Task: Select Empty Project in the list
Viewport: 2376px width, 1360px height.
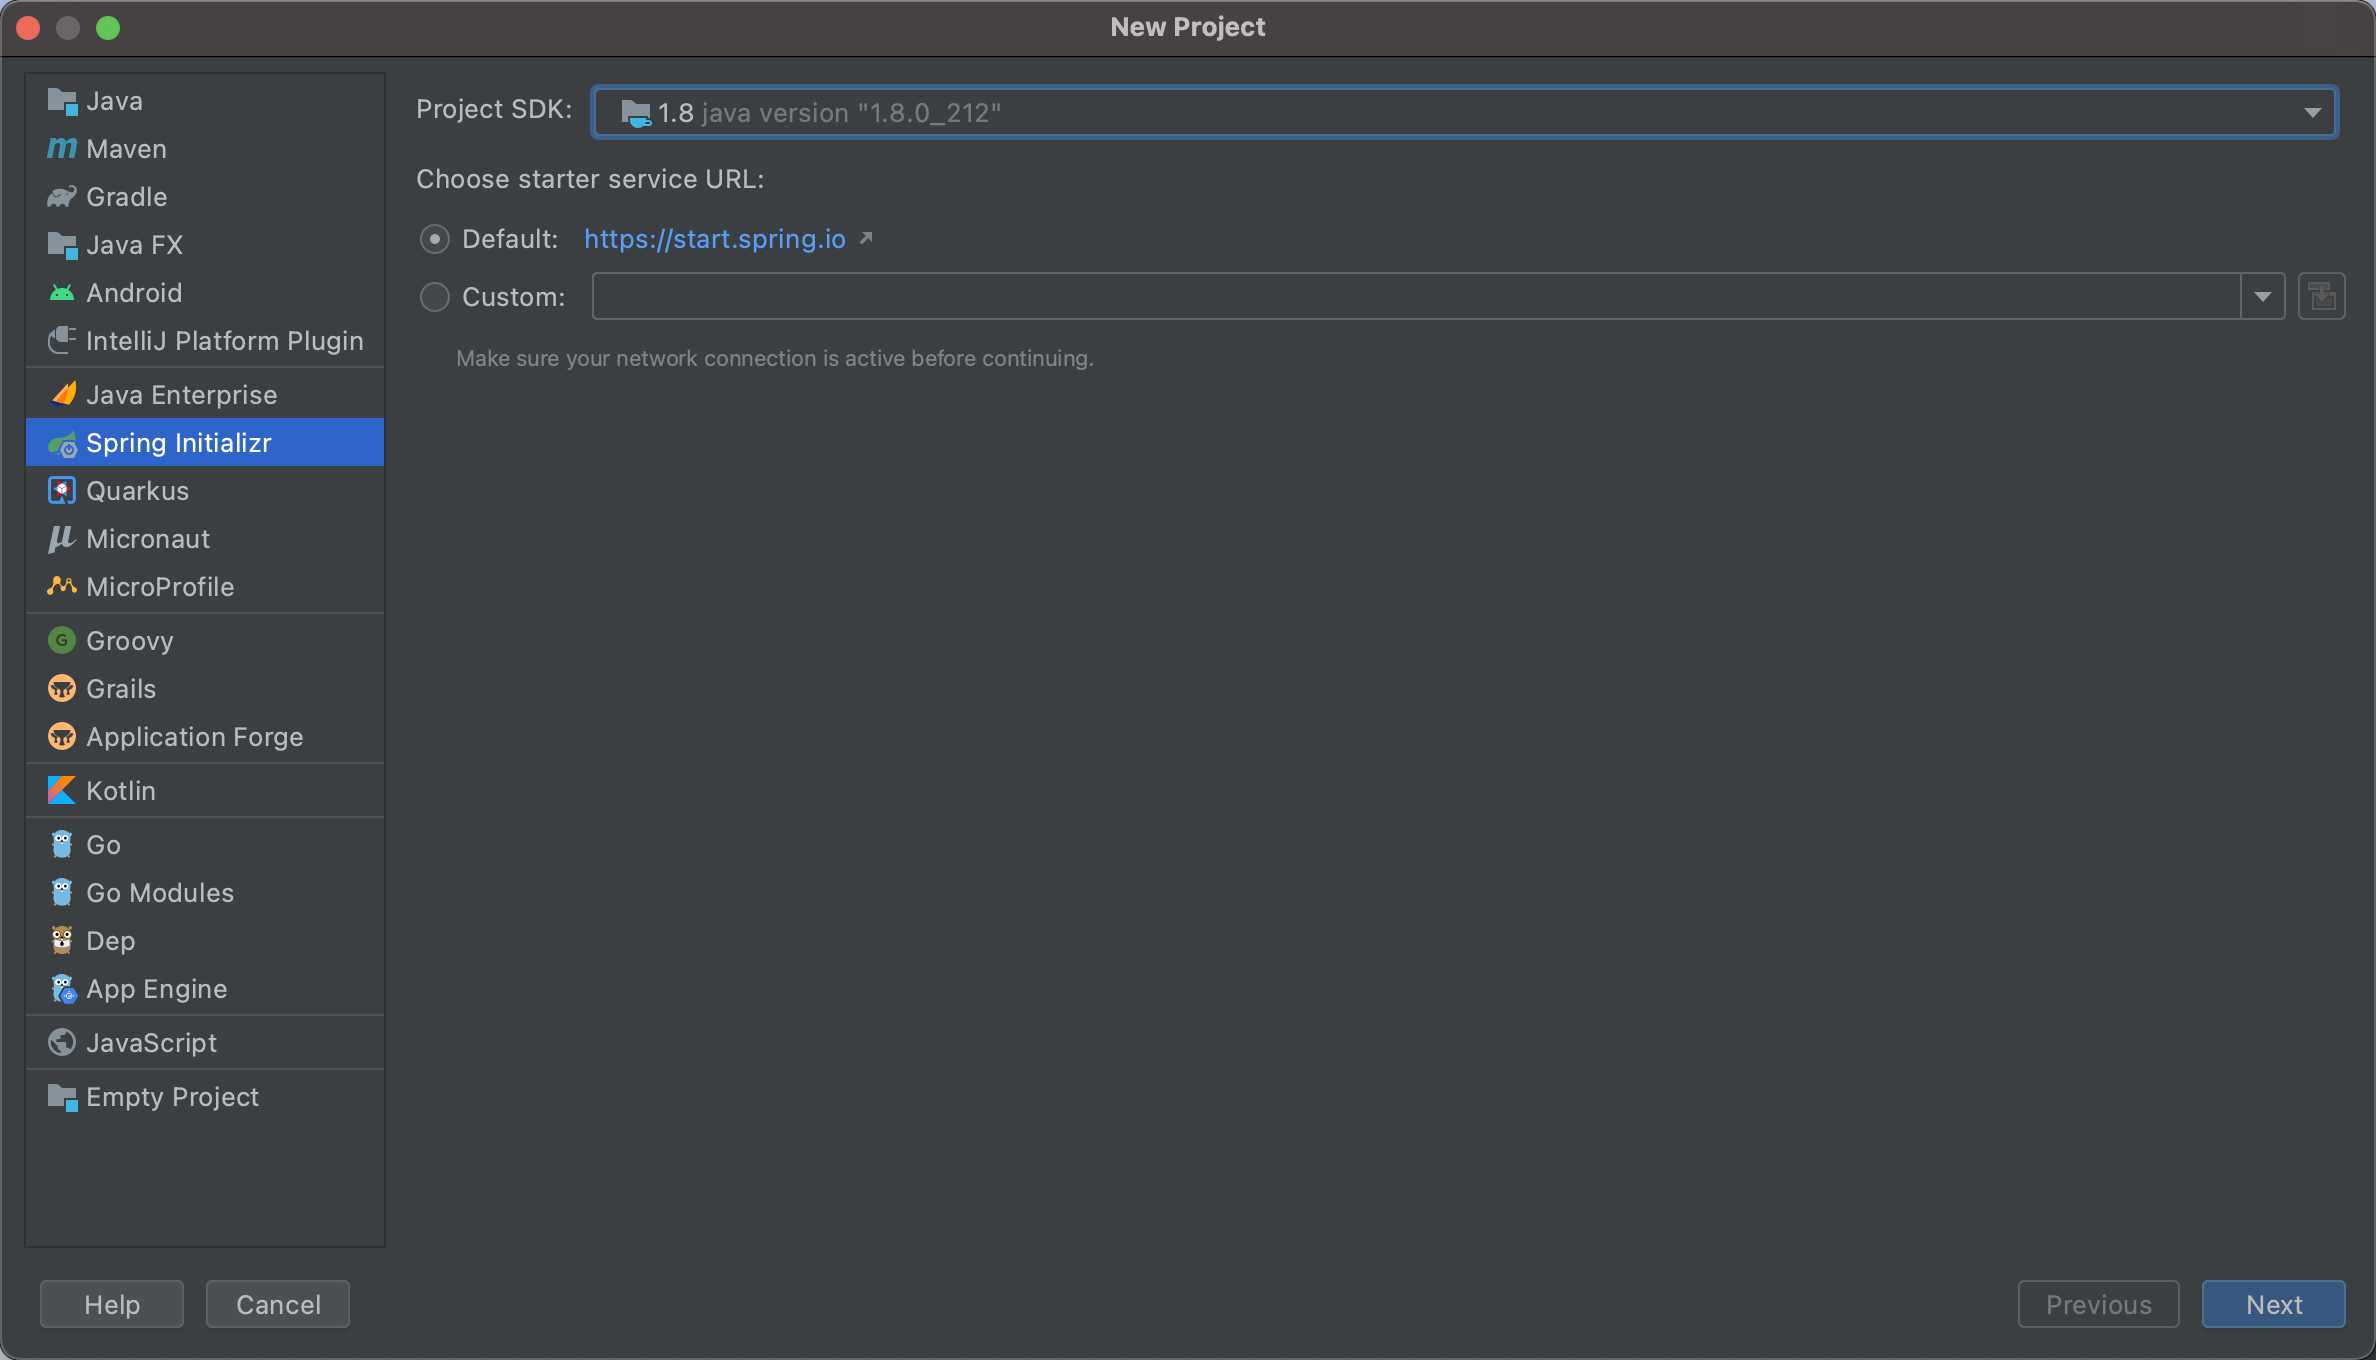Action: tap(172, 1097)
